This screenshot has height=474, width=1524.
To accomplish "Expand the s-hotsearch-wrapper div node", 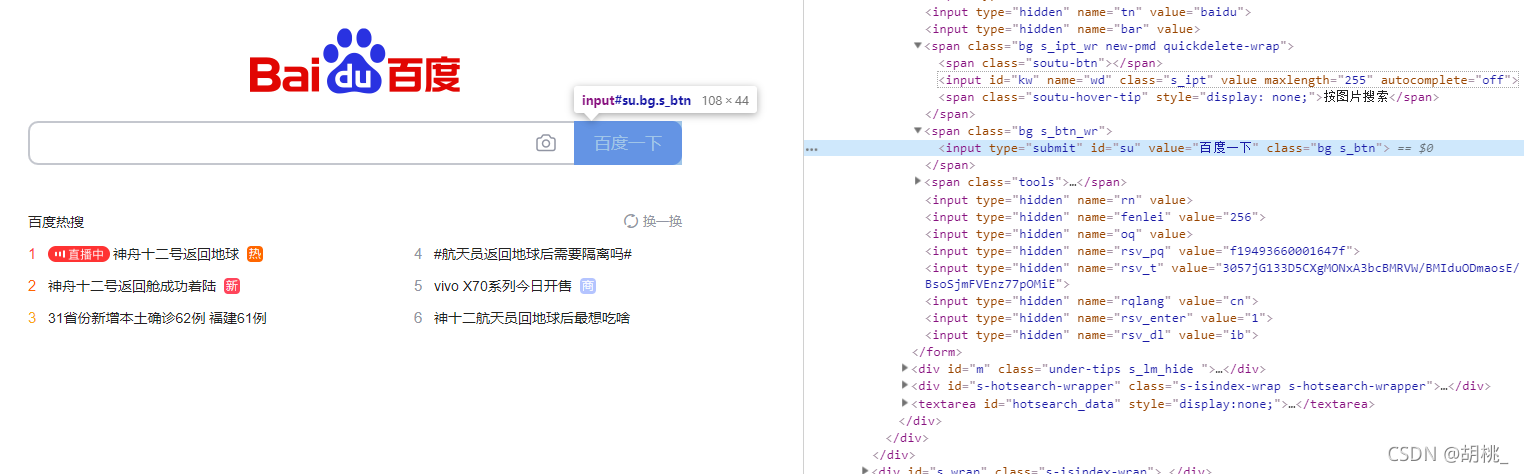I will pos(906,386).
